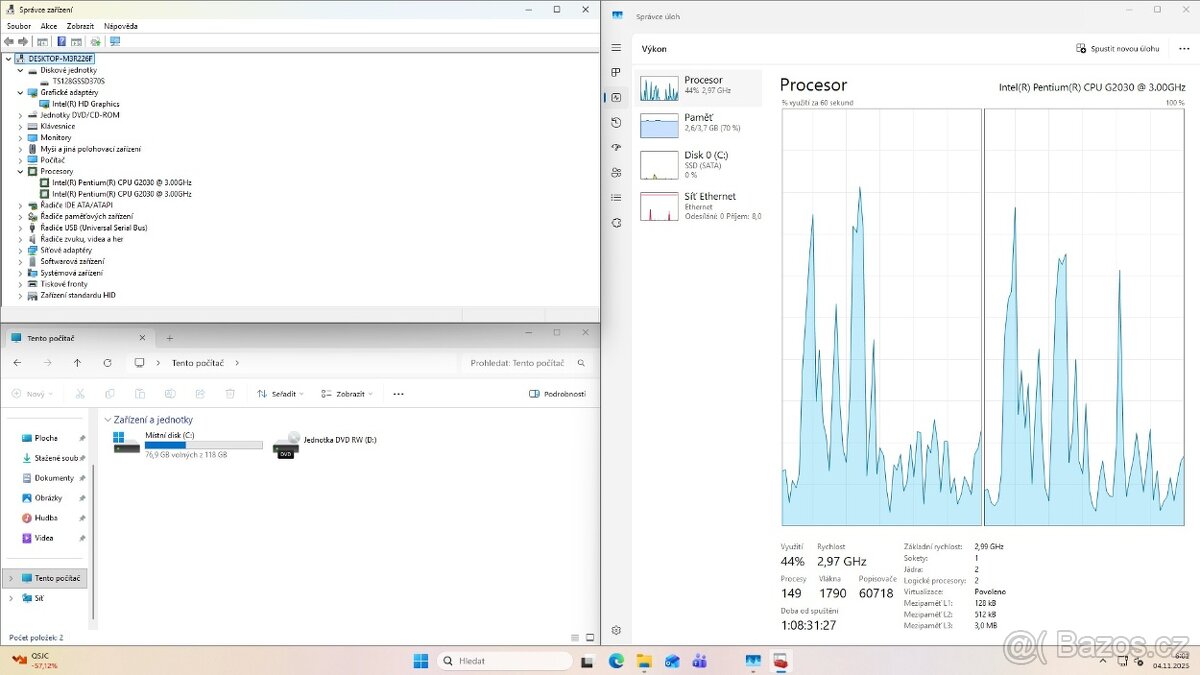Click Spustit novou úlohu button

pos(1117,48)
